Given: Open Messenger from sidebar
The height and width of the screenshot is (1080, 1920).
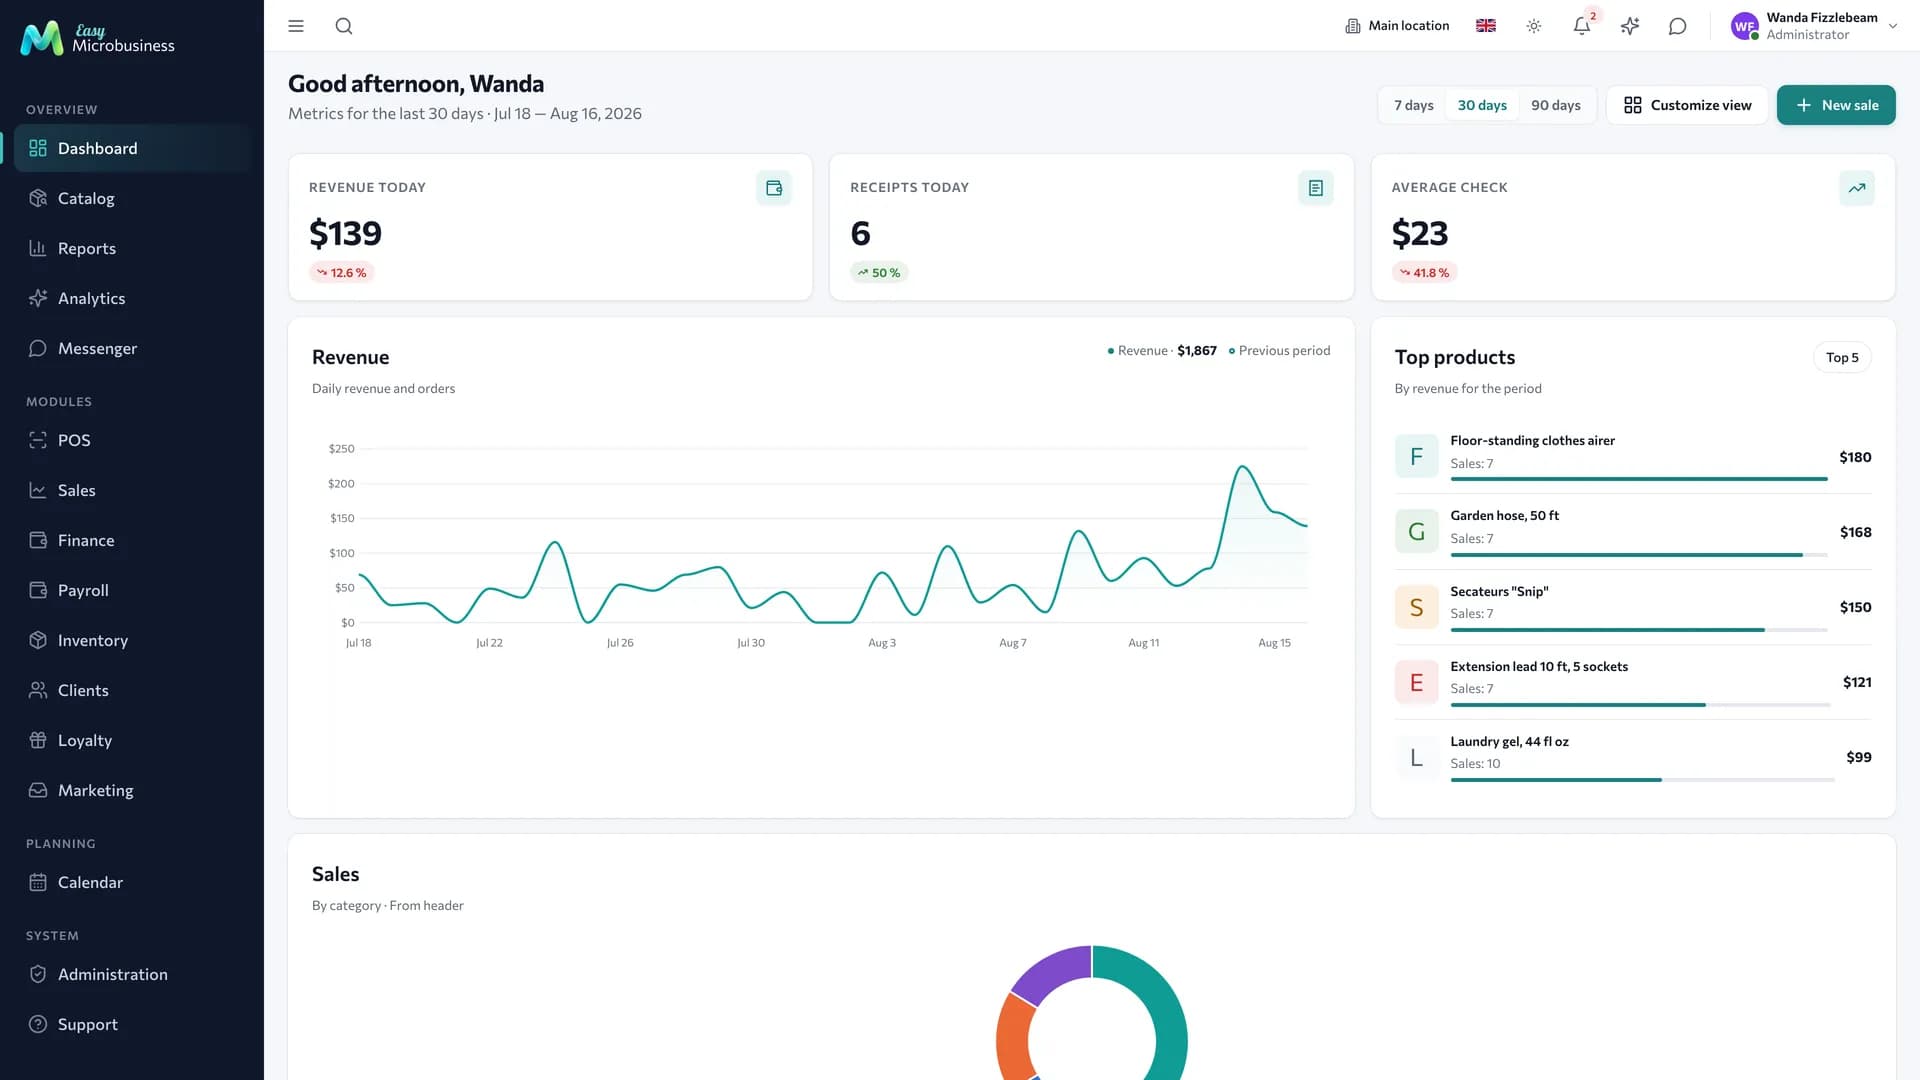Looking at the screenshot, I should click(x=132, y=348).
